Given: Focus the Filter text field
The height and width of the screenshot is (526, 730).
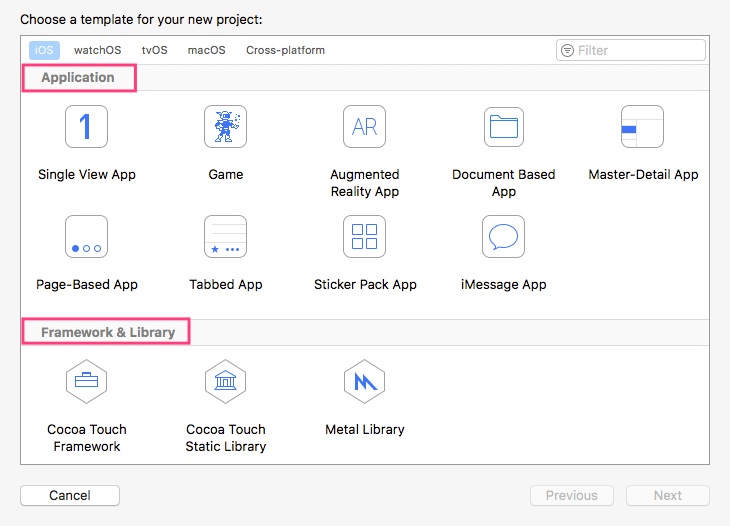Looking at the screenshot, I should [631, 50].
